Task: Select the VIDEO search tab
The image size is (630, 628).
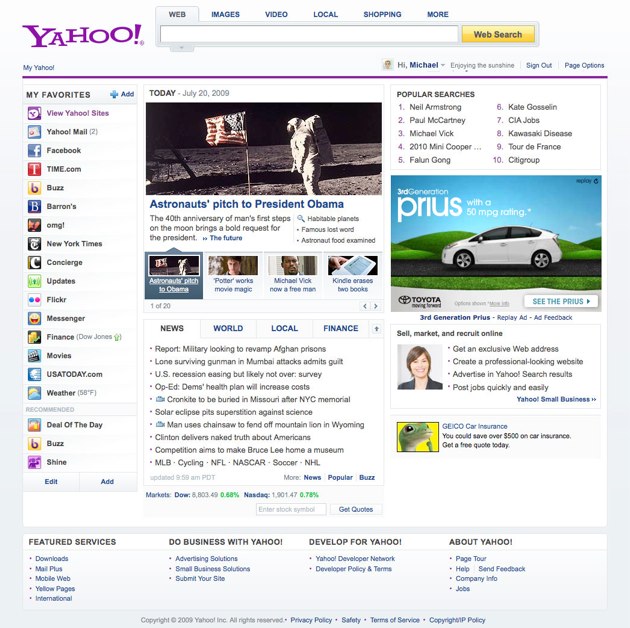Action: pyautogui.click(x=276, y=14)
